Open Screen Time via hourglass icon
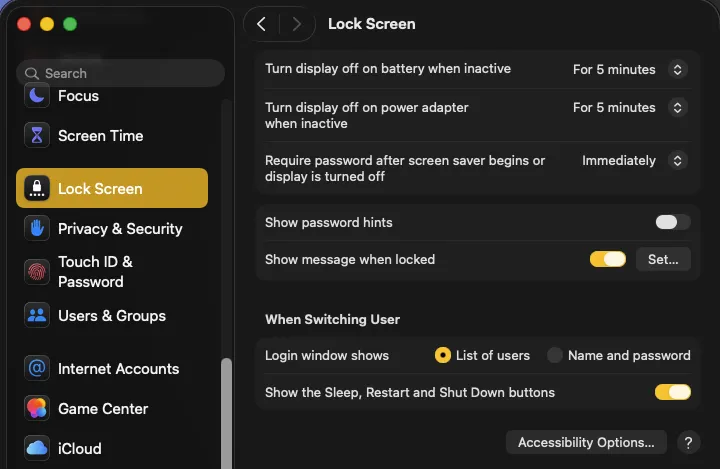720x469 pixels. [37, 135]
